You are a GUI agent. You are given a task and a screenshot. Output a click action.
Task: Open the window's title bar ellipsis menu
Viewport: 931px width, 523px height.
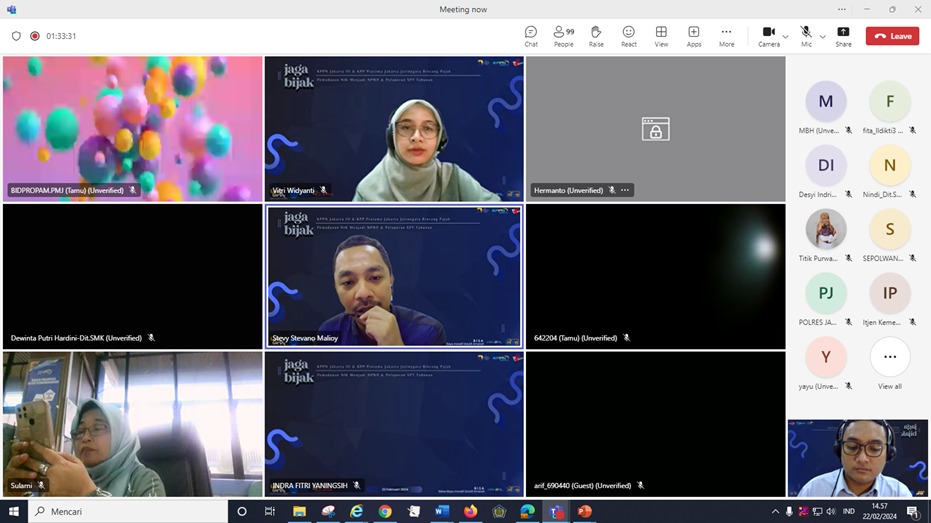click(x=842, y=9)
